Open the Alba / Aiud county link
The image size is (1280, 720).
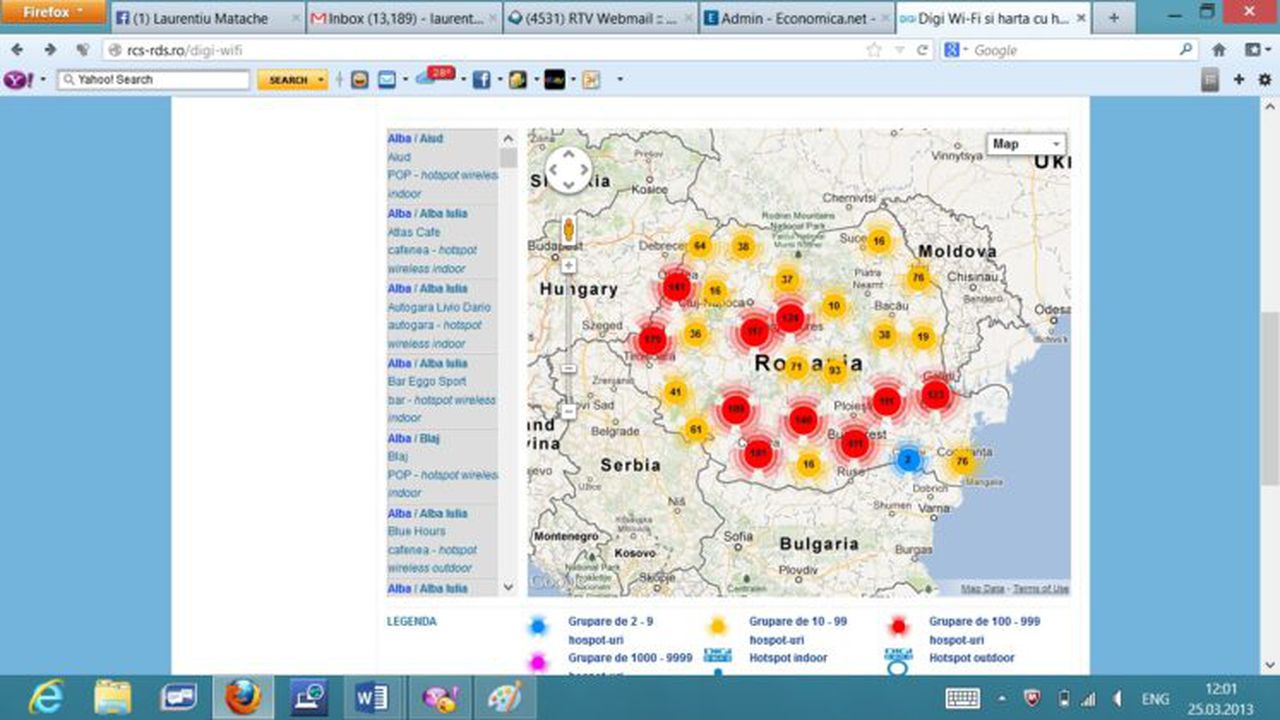coord(415,139)
